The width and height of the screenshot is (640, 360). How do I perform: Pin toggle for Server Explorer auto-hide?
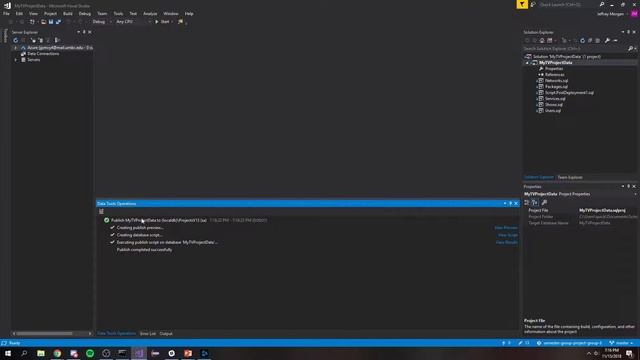(x=84, y=32)
